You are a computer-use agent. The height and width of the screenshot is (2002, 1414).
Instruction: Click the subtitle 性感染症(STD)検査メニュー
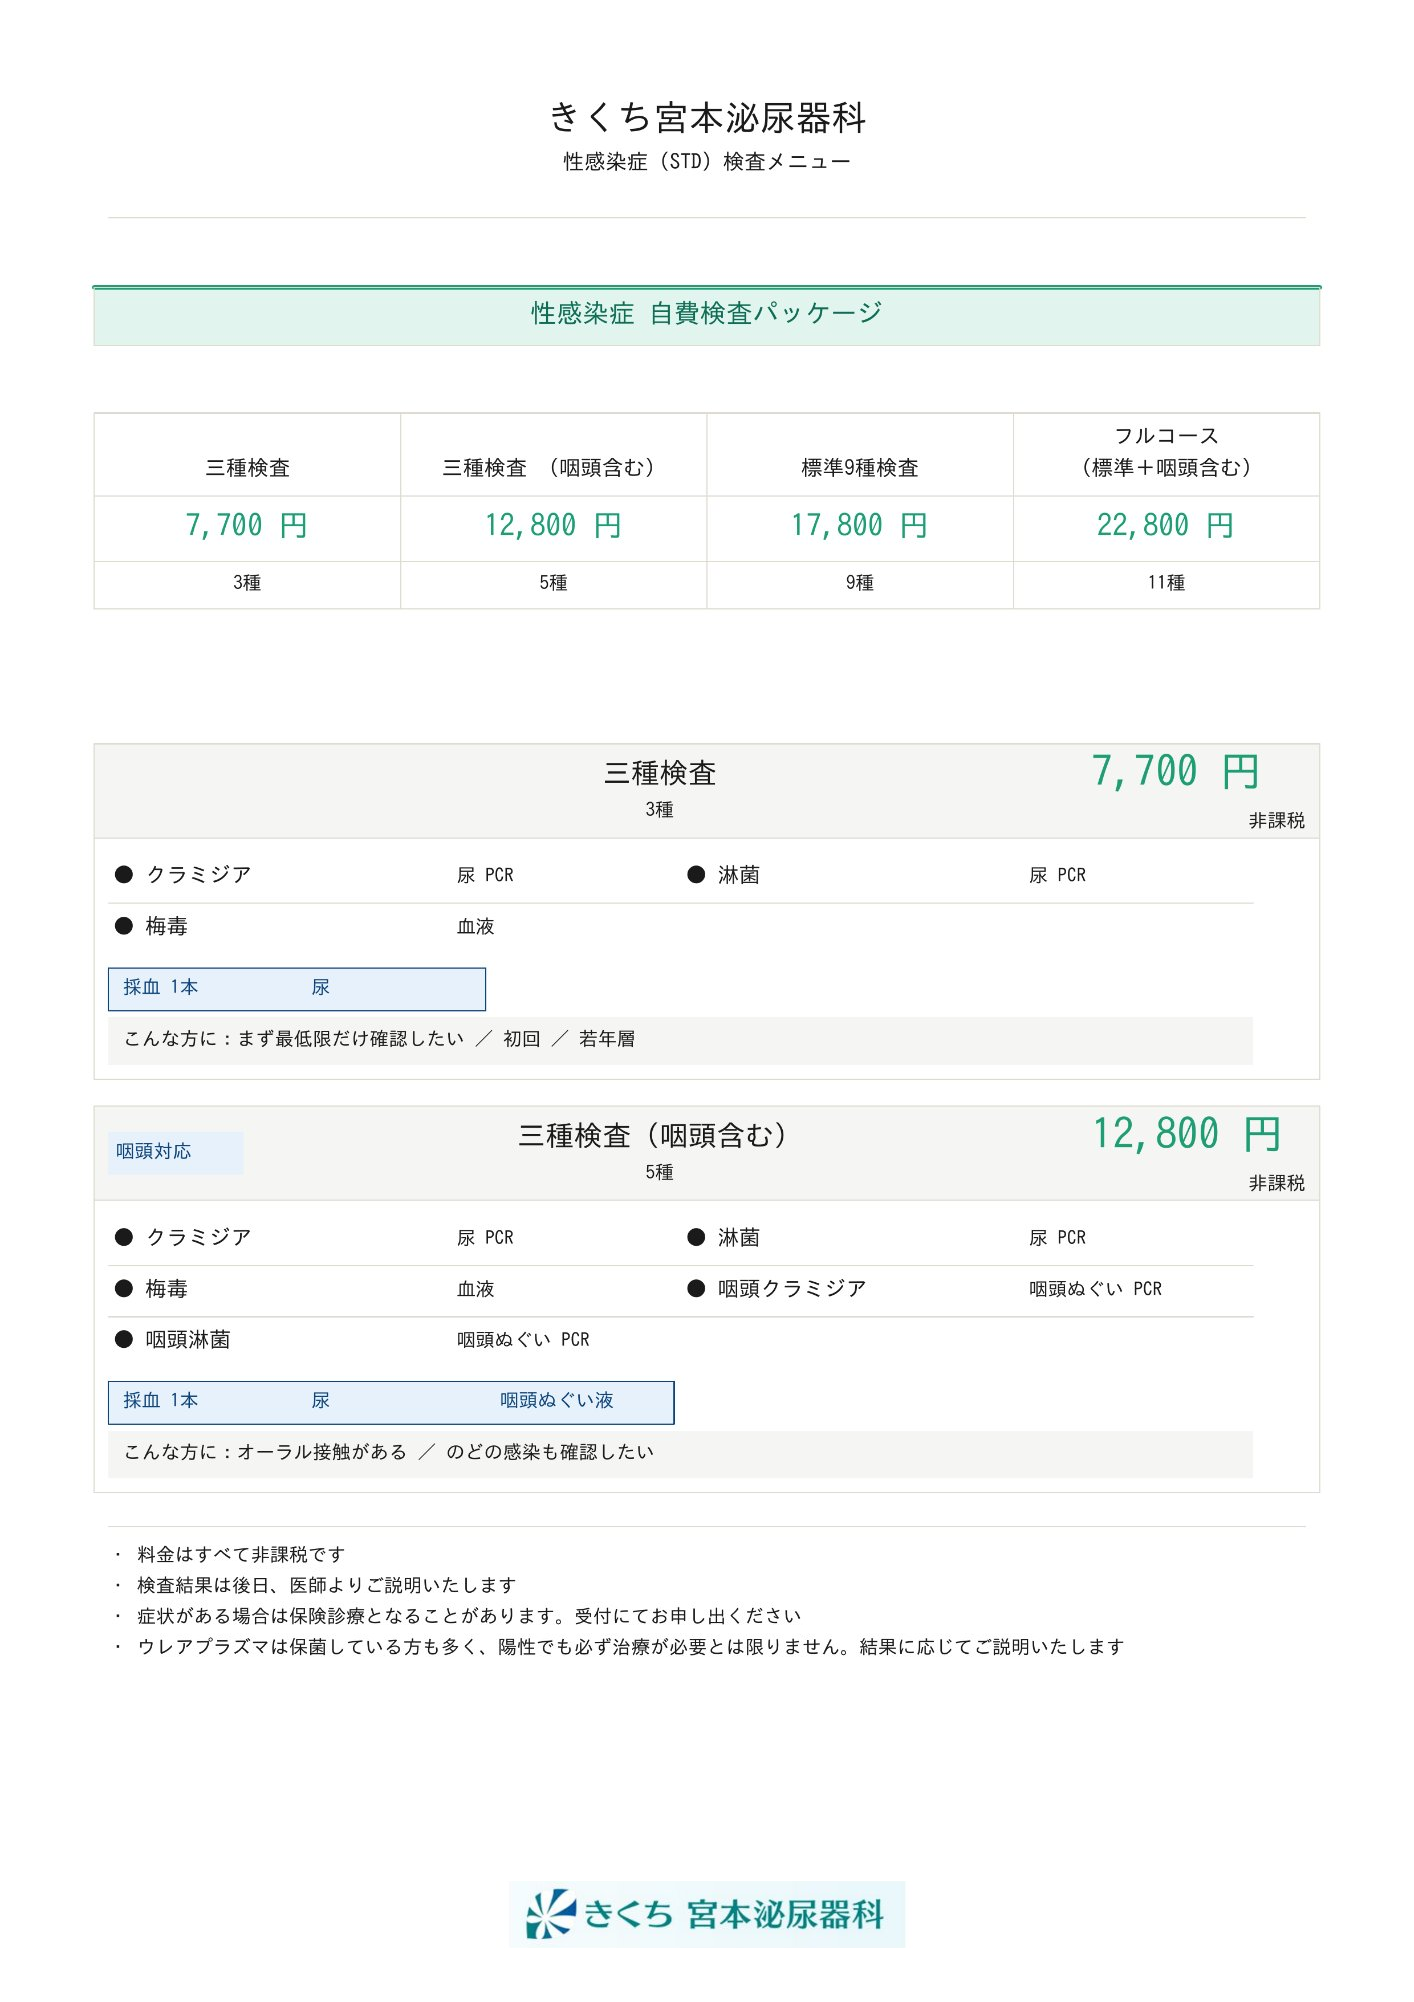(x=706, y=162)
